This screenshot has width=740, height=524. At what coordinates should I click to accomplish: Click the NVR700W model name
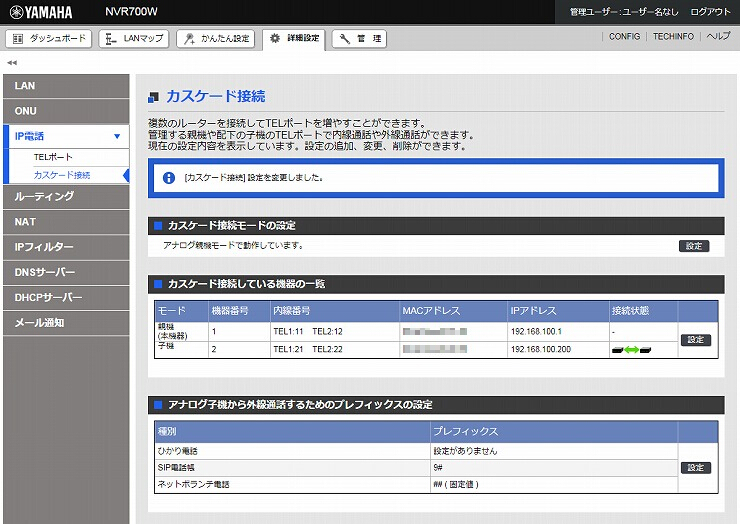pyautogui.click(x=131, y=12)
